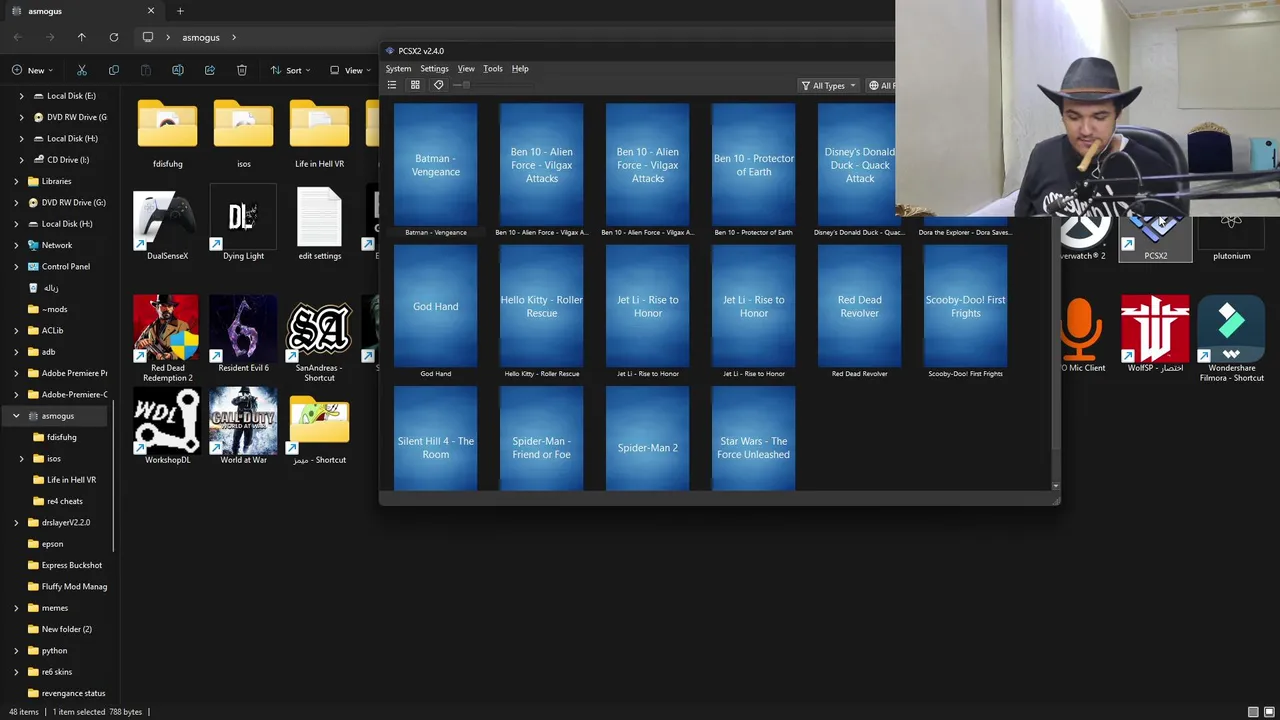Screen dimensions: 1280x720
Task: Switch Explorer to large icons view in status bar
Action: coord(1270,712)
